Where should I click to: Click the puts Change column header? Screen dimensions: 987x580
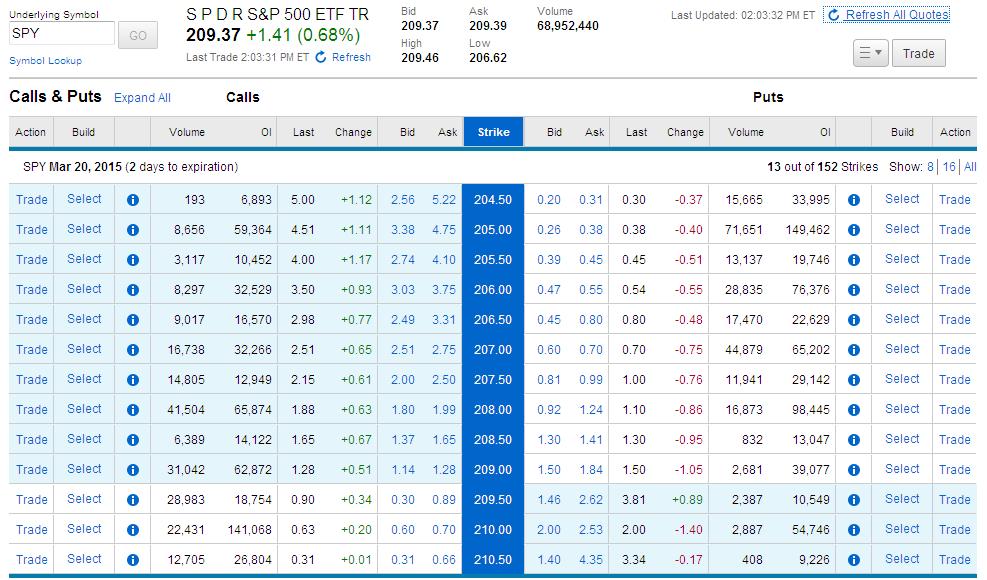[x=685, y=132]
